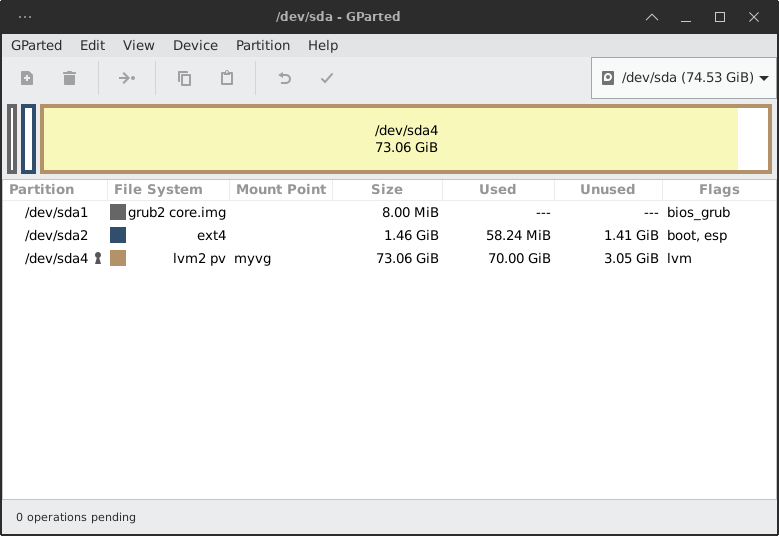This screenshot has height=536, width=779.
Task: Click the gray grub2 core.img color swatch
Action: tap(118, 212)
